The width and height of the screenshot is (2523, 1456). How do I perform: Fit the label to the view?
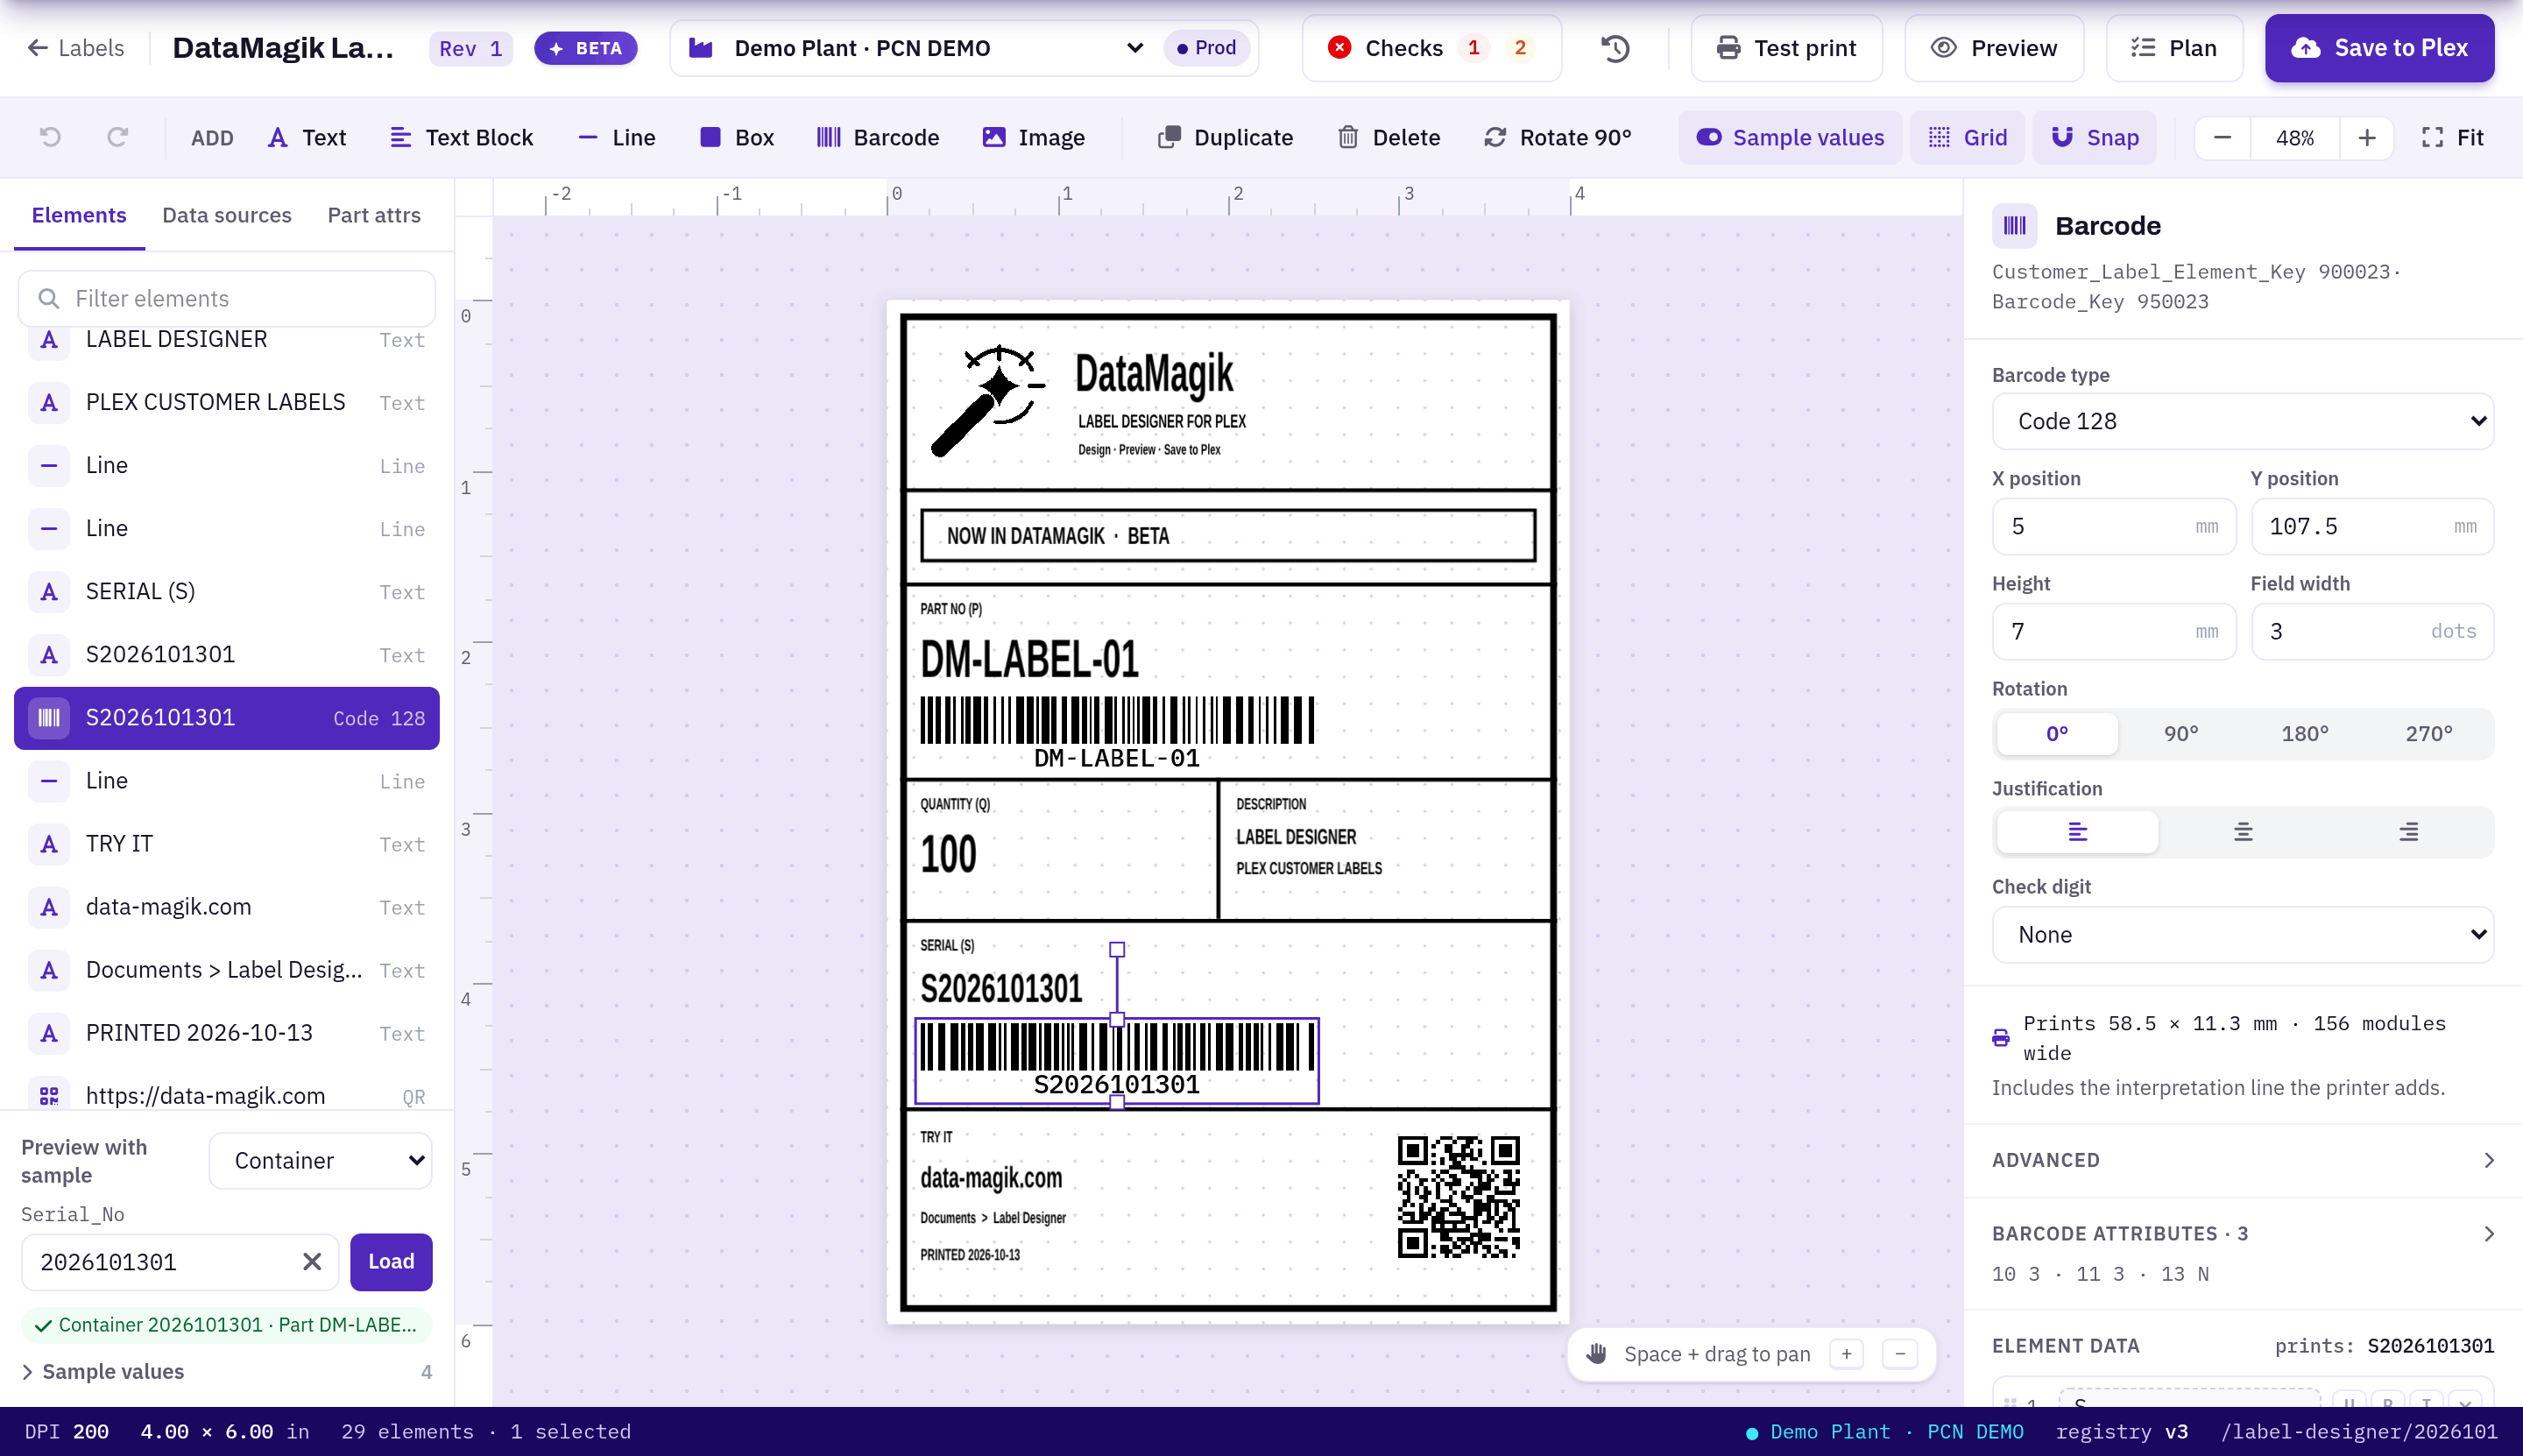click(2452, 137)
